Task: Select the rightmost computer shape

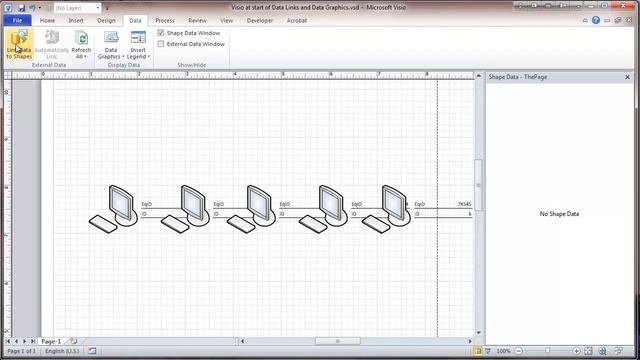Action: [x=386, y=209]
